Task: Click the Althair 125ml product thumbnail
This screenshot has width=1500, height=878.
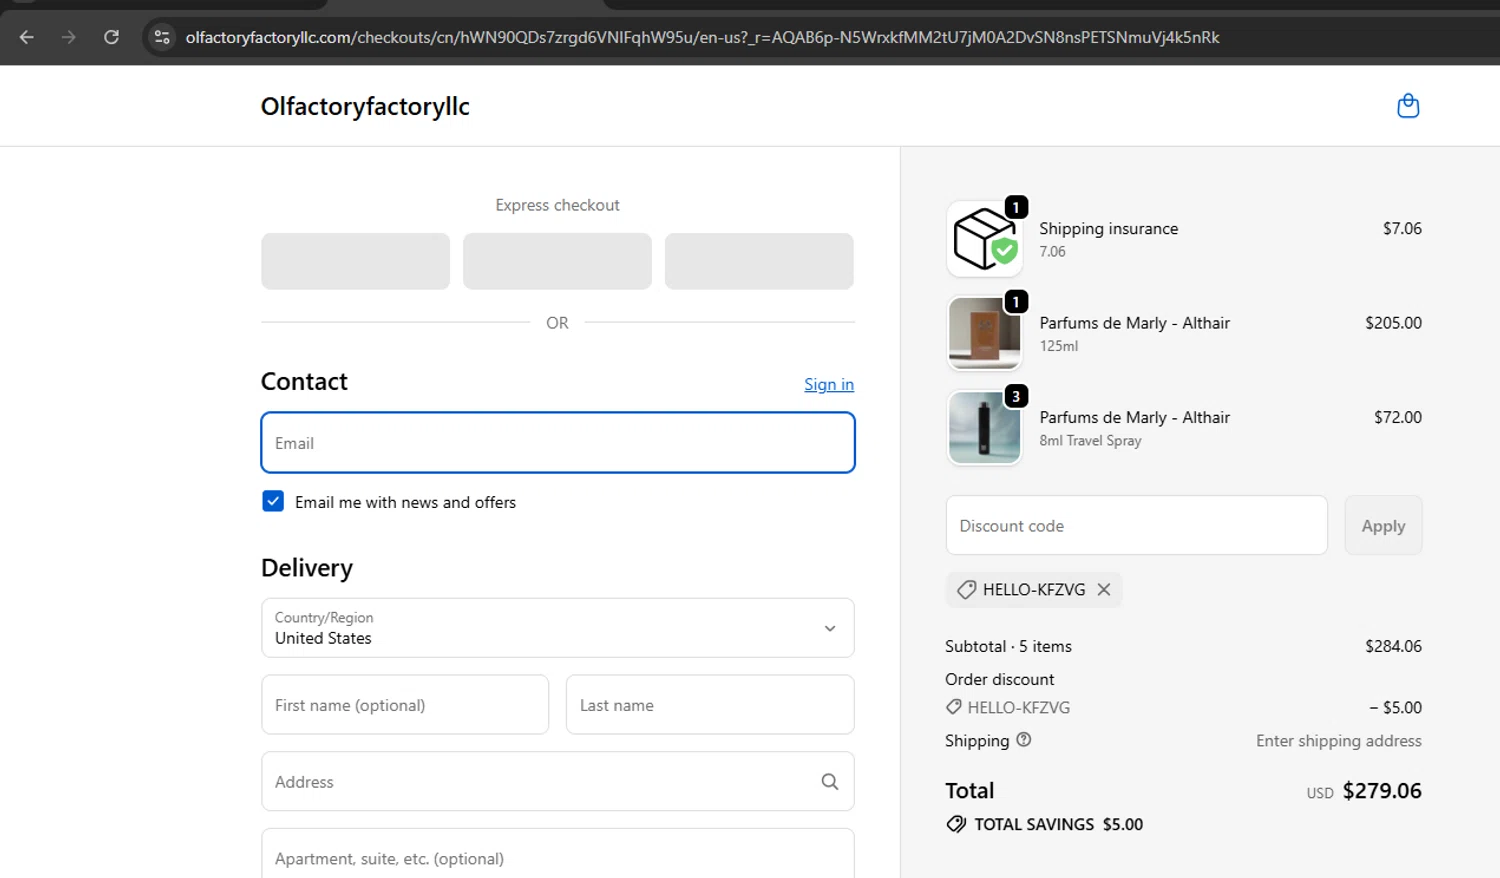Action: pyautogui.click(x=984, y=333)
